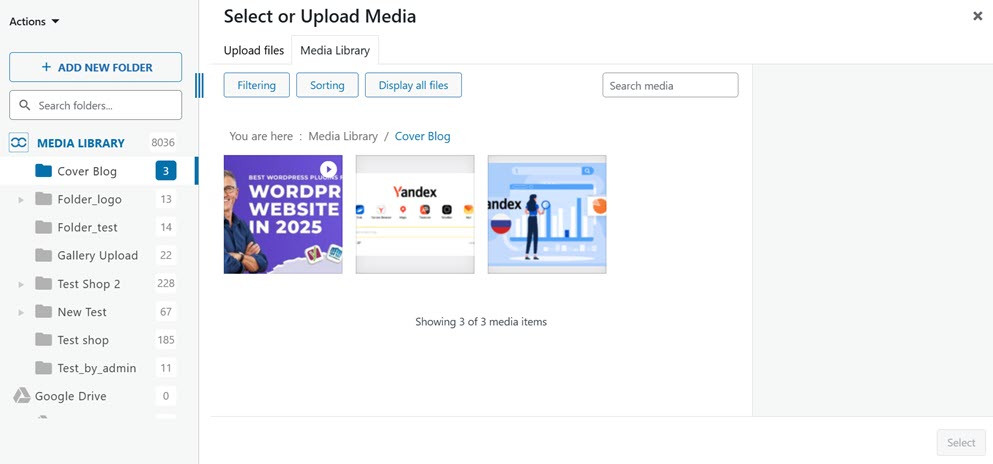Viewport: 993px width, 464px height.
Task: Click the Test_by_admin folder icon
Action: click(x=43, y=368)
